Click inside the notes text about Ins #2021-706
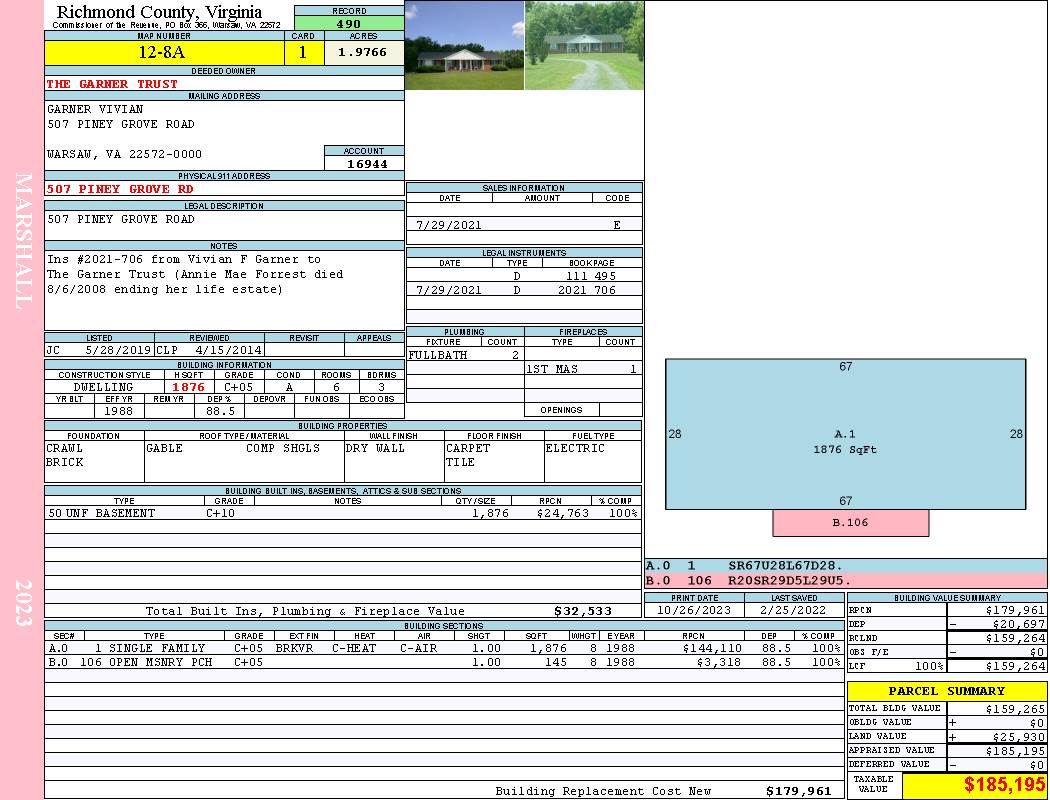 coord(195,275)
